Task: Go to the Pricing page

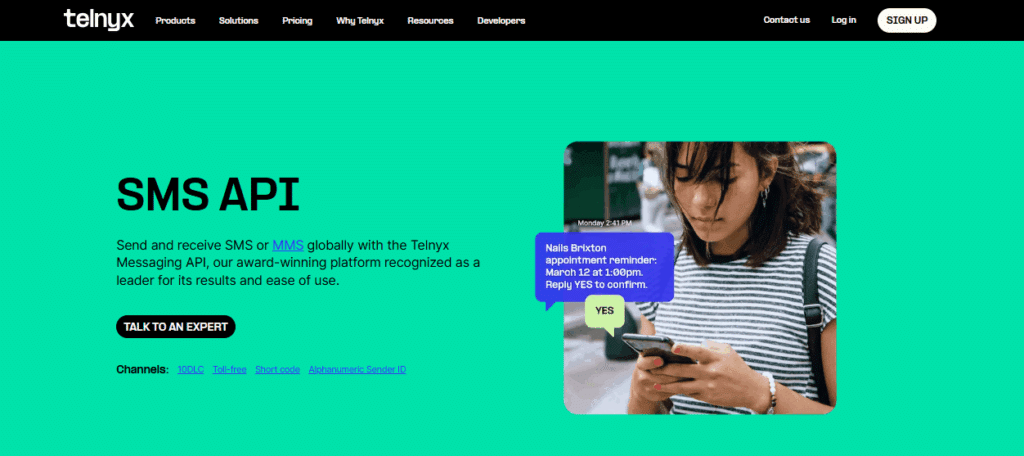Action: click(x=297, y=20)
